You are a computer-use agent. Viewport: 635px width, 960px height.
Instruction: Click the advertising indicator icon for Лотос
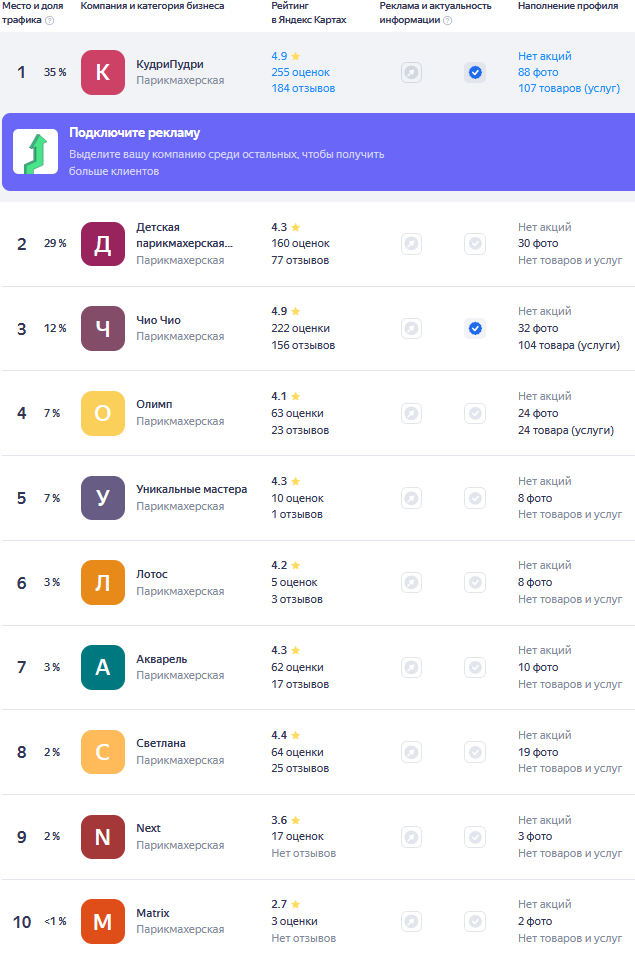pos(411,582)
